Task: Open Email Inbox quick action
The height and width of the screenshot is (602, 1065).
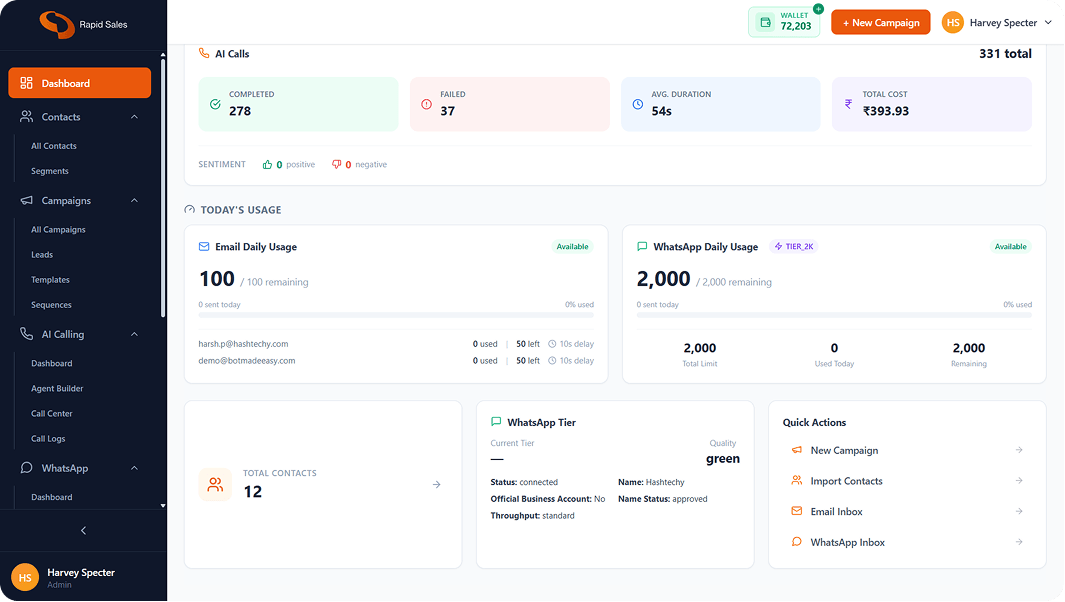Action: click(907, 512)
